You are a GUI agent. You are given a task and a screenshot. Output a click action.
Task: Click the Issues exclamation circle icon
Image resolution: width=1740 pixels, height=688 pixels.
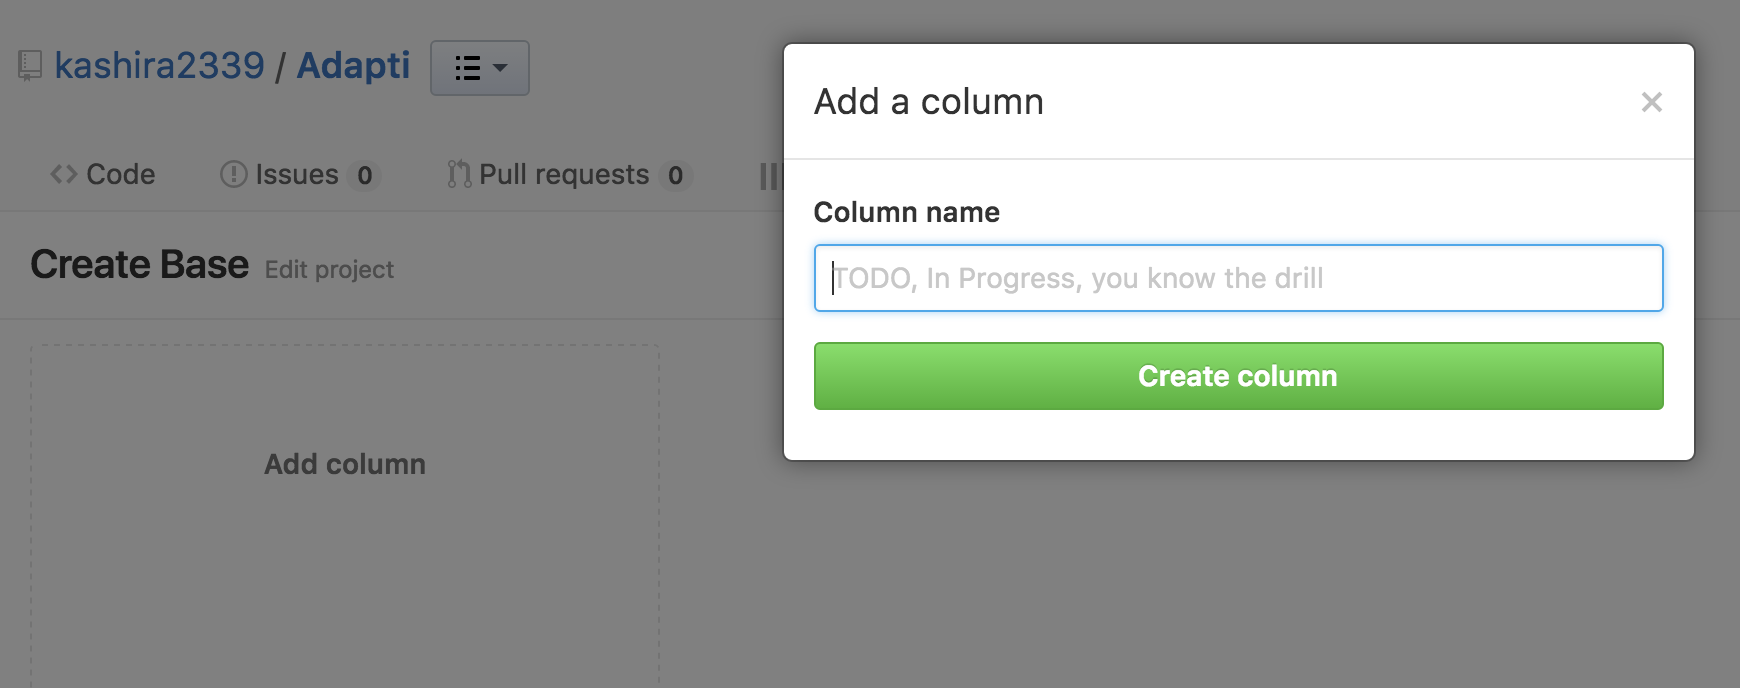[x=233, y=175]
